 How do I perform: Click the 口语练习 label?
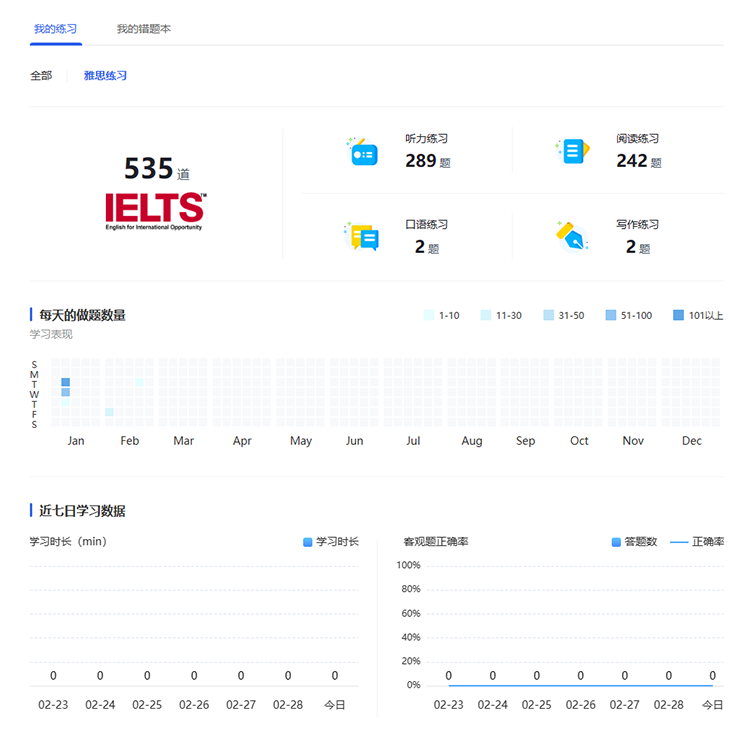click(x=427, y=224)
